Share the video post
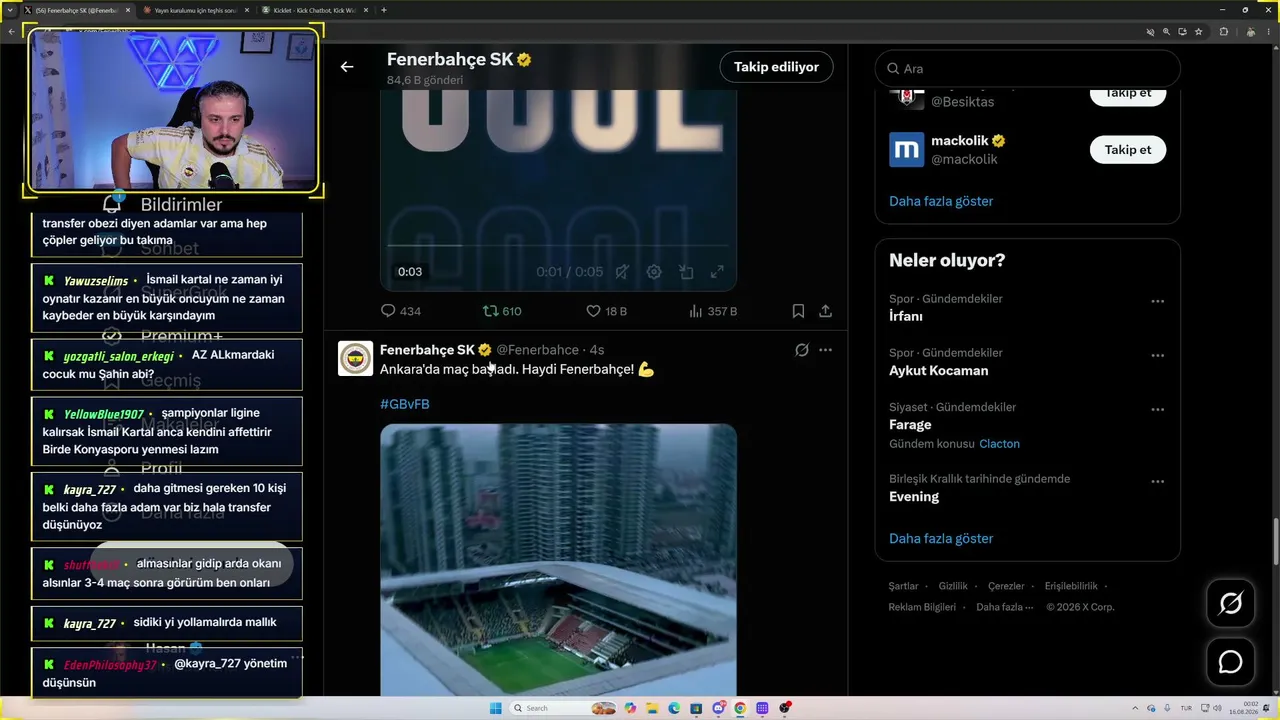 tap(825, 311)
